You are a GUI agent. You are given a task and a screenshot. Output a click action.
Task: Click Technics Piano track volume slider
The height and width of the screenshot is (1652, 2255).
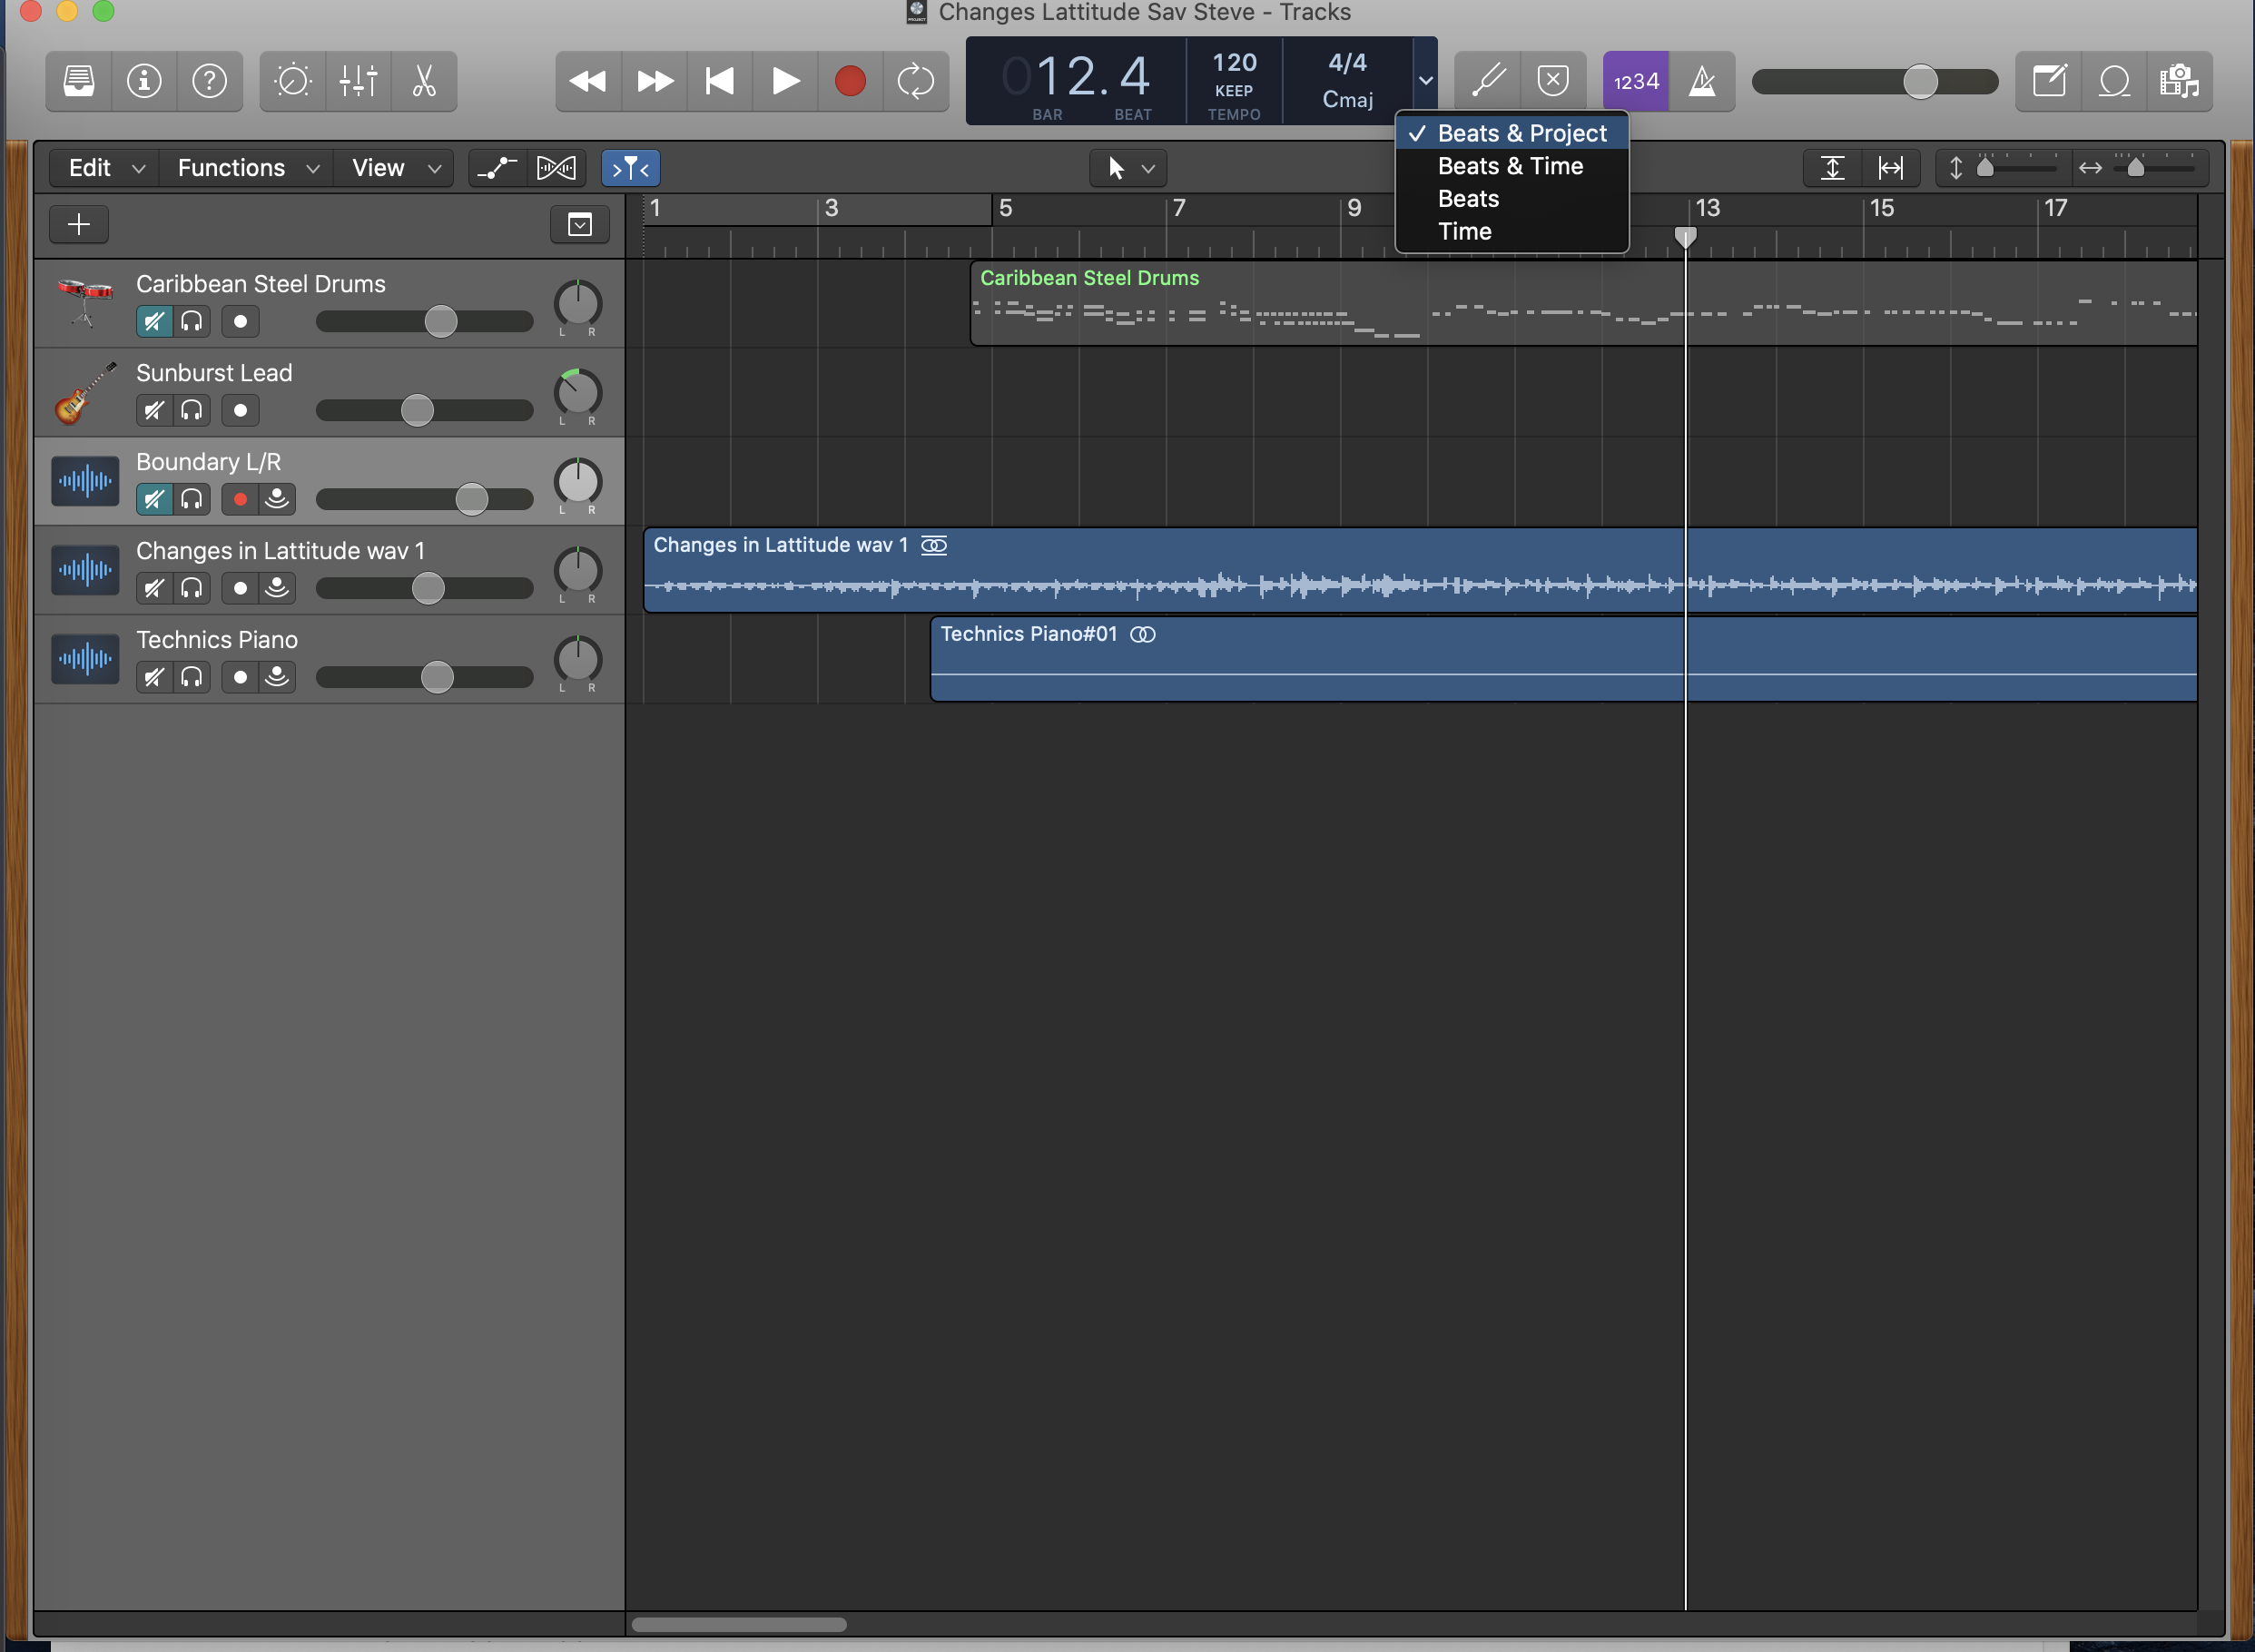click(x=436, y=677)
